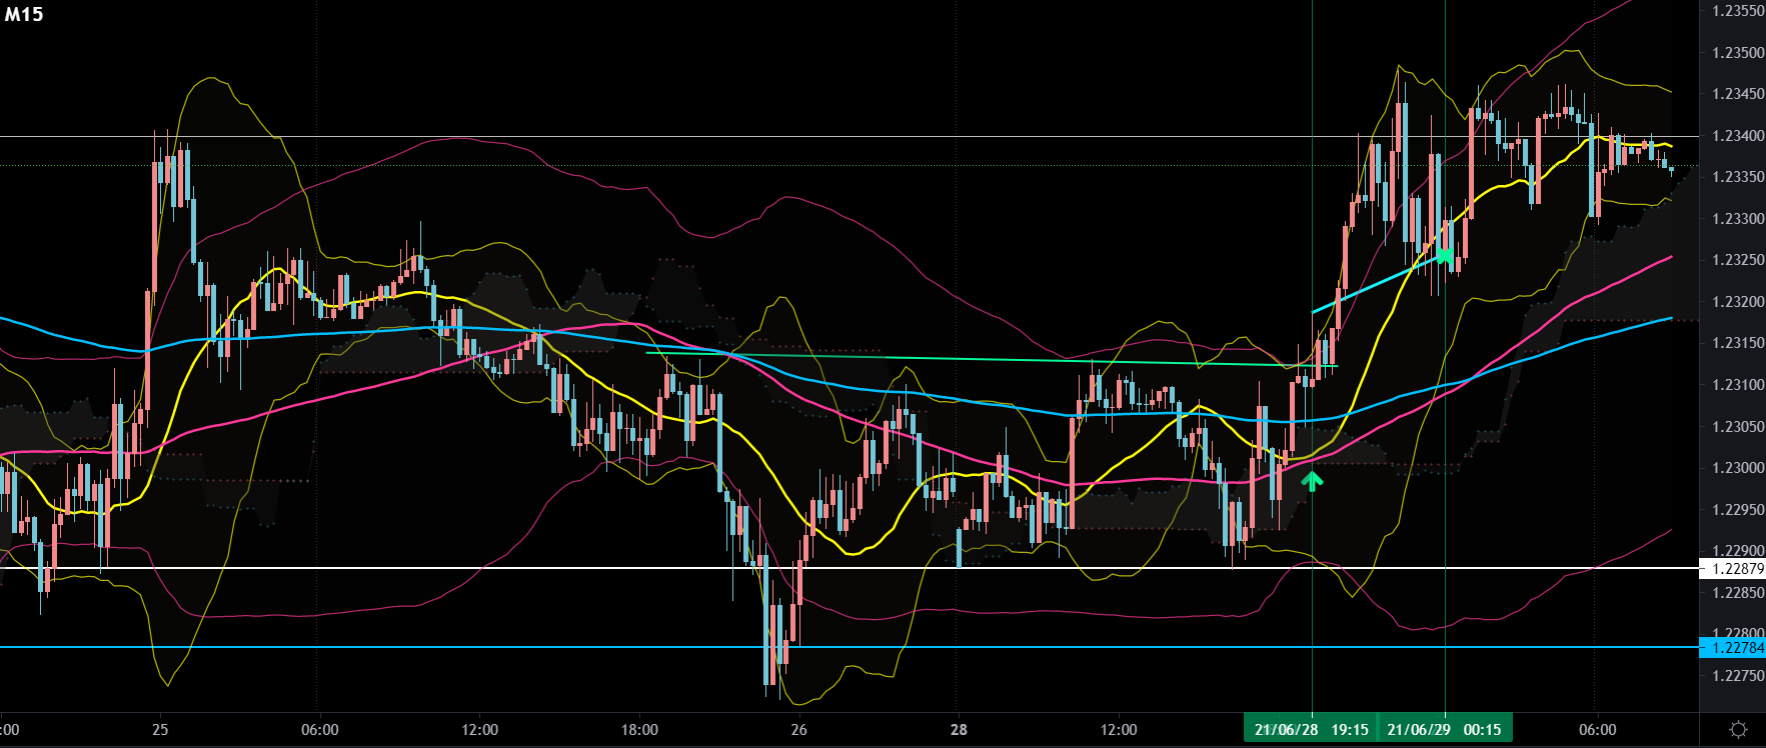Select the green descending trend line

pyautogui.click(x=990, y=359)
